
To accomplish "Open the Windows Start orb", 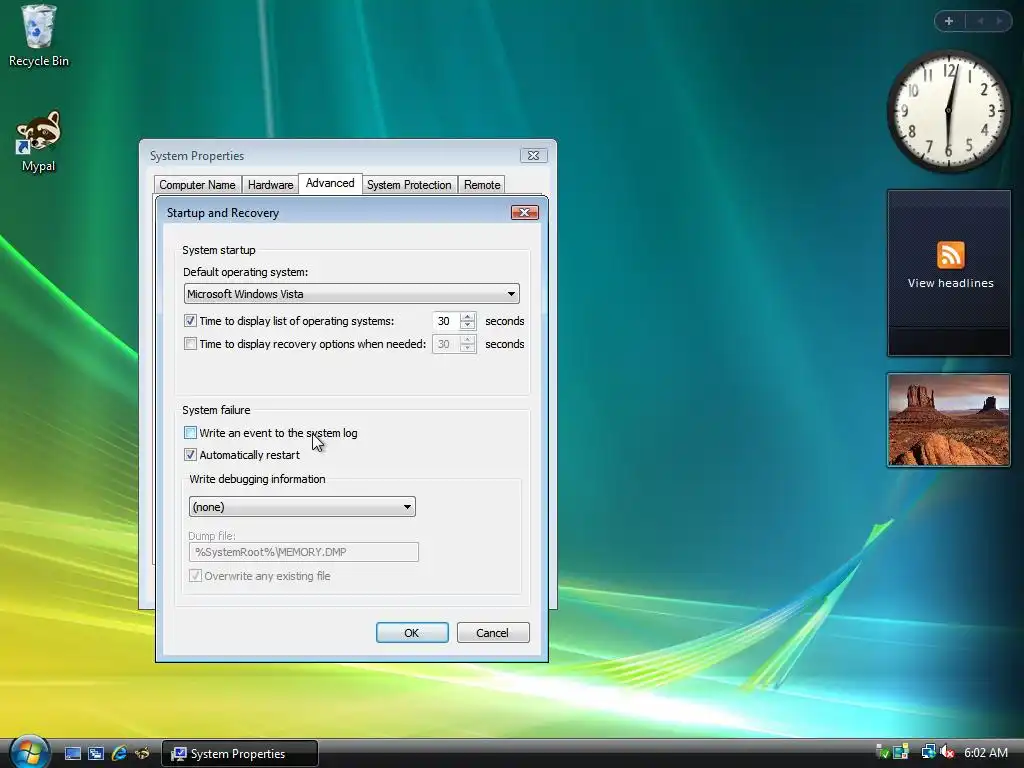I will pos(29,752).
